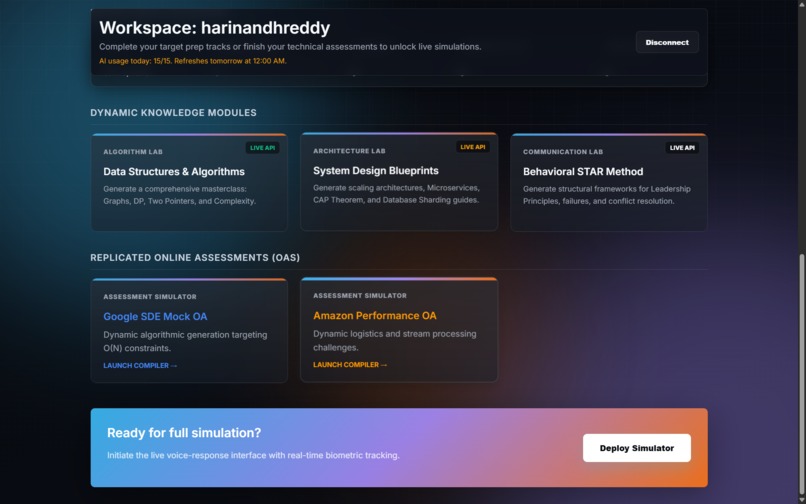The width and height of the screenshot is (806, 504).
Task: Click the Dynamic Knowledge Modules heading
Action: (x=173, y=113)
